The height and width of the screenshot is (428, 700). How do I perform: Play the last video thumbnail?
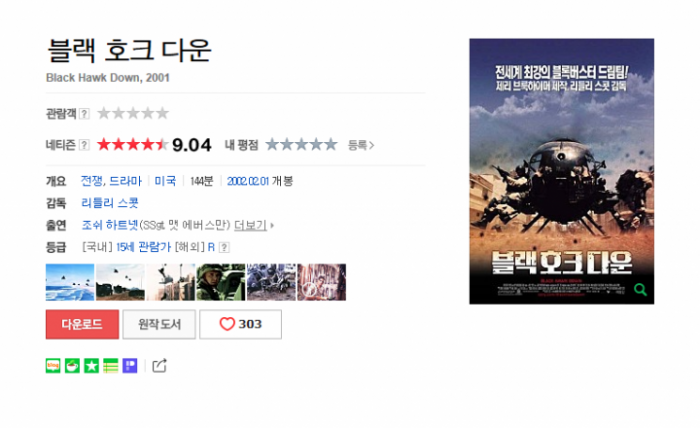pos(321,282)
